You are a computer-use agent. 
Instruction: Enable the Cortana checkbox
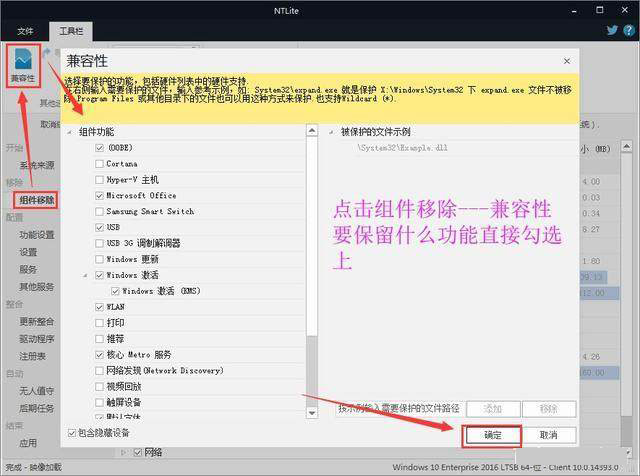[99, 164]
